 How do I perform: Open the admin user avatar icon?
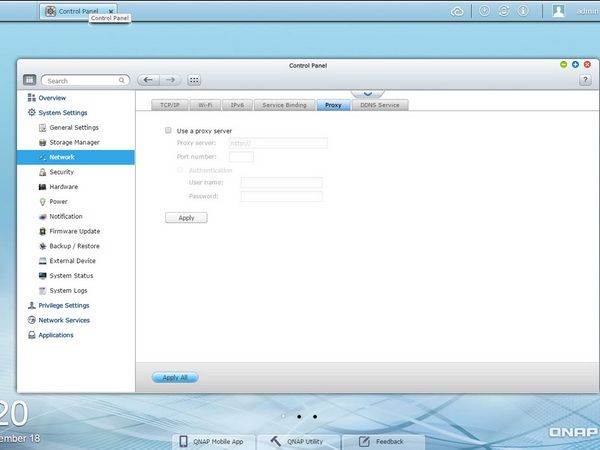(559, 11)
